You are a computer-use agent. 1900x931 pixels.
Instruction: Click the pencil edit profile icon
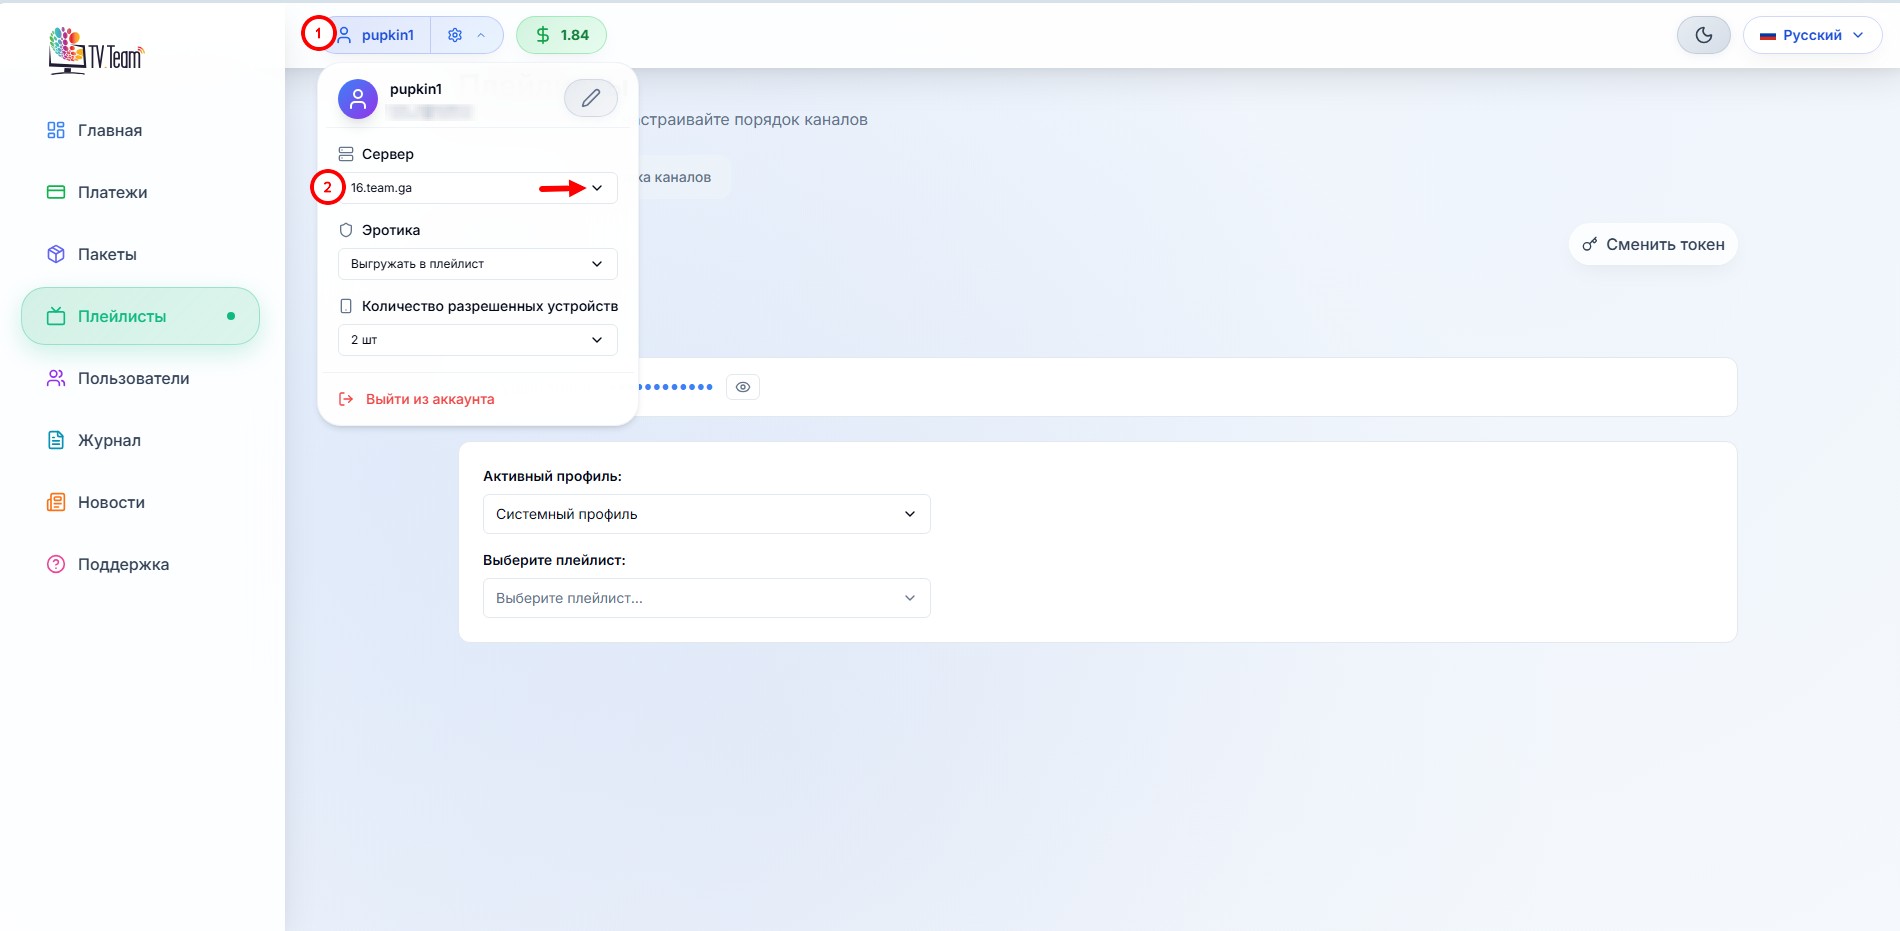coord(590,98)
